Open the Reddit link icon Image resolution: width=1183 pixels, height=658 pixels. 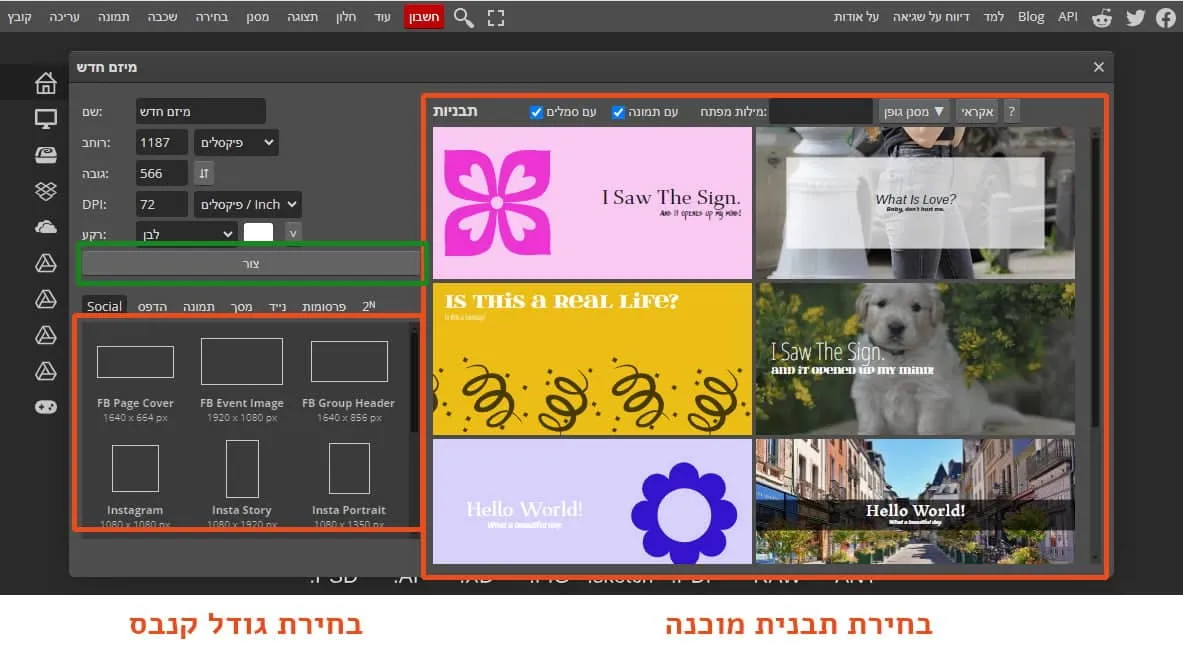1102,17
